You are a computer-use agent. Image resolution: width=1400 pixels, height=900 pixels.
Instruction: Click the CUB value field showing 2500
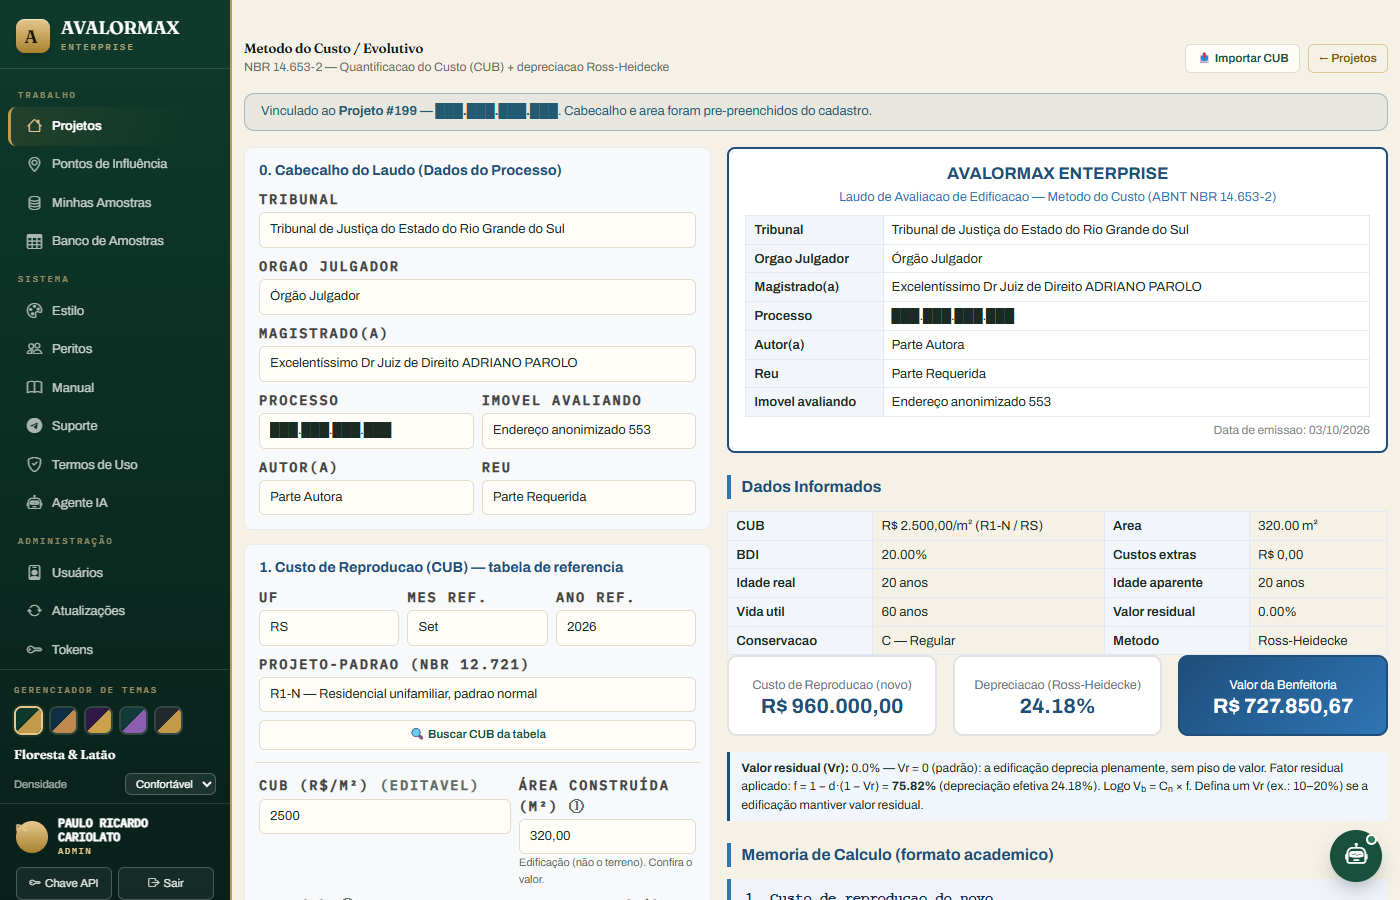click(385, 816)
